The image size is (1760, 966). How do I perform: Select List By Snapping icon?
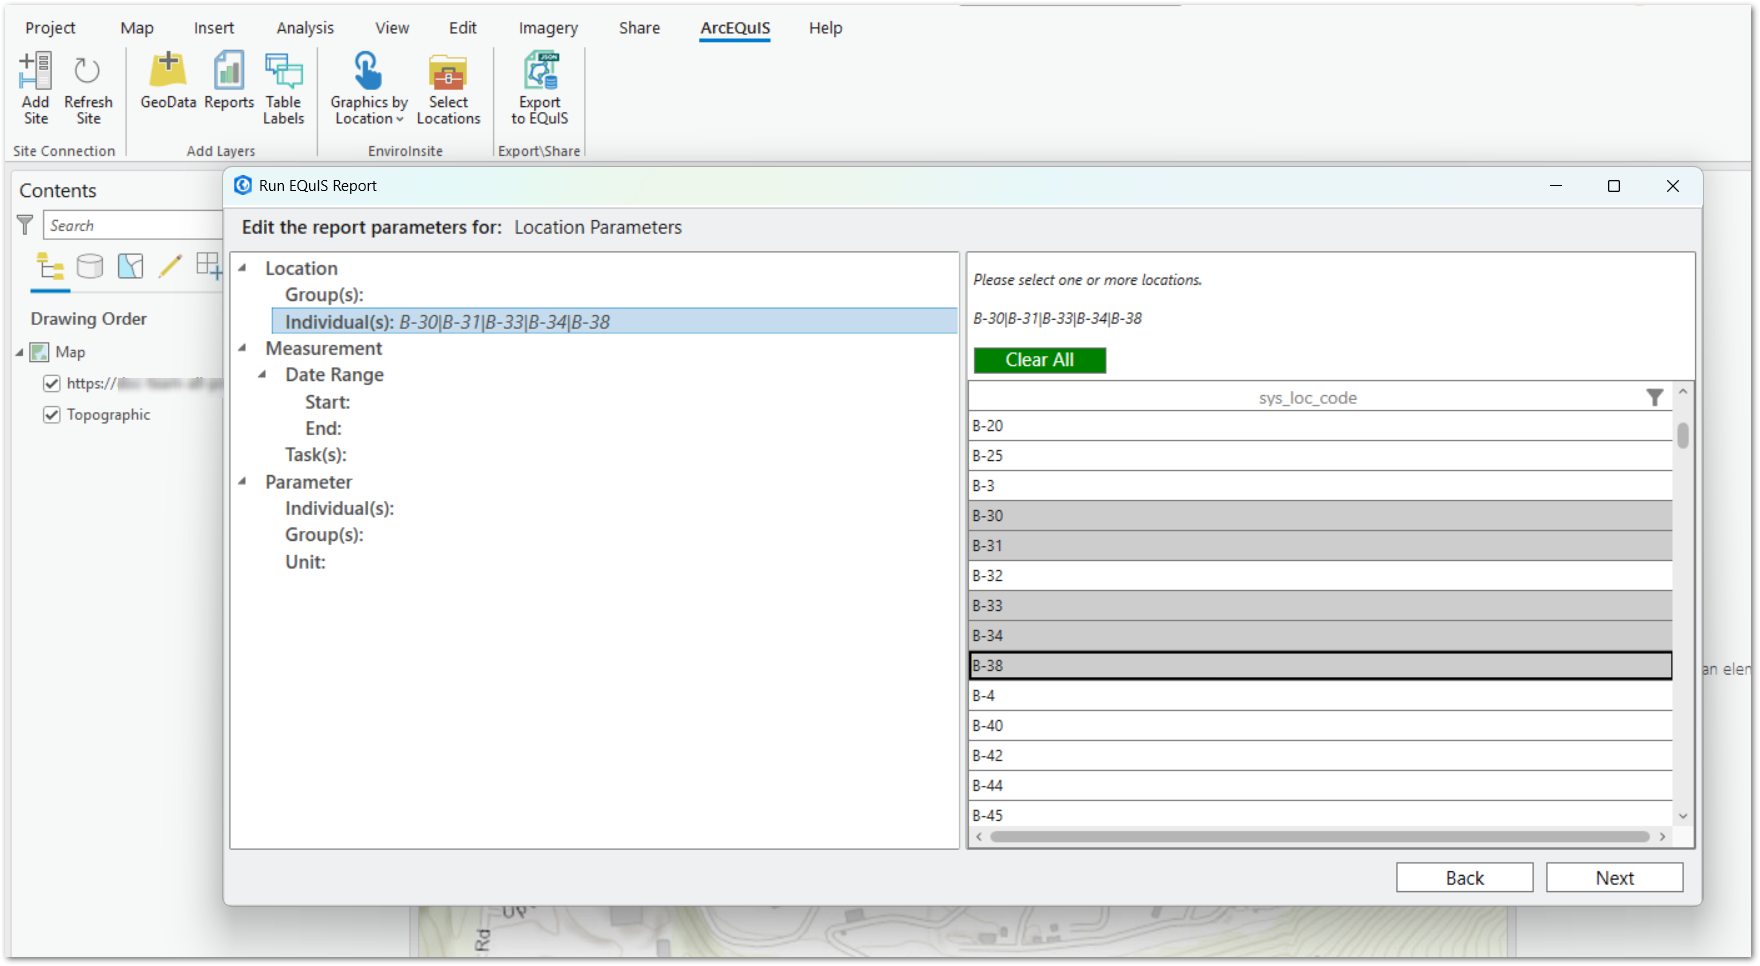209,266
